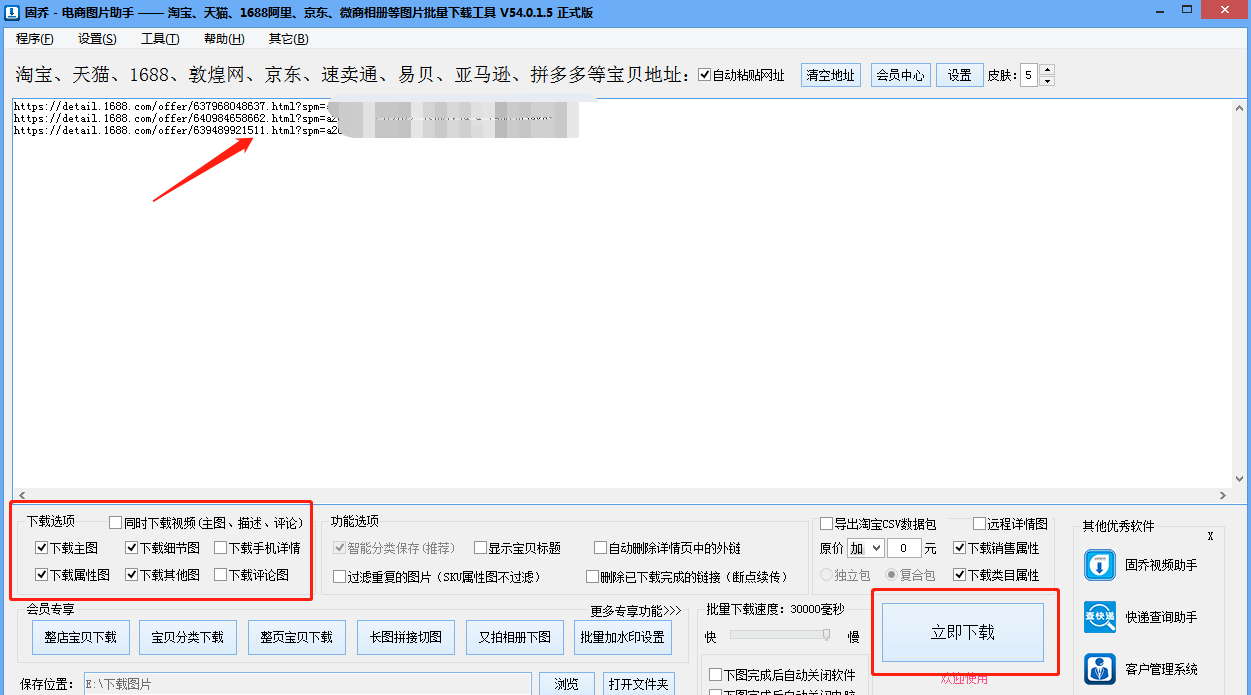Open 快递查询助手 icon

[x=1100, y=617]
